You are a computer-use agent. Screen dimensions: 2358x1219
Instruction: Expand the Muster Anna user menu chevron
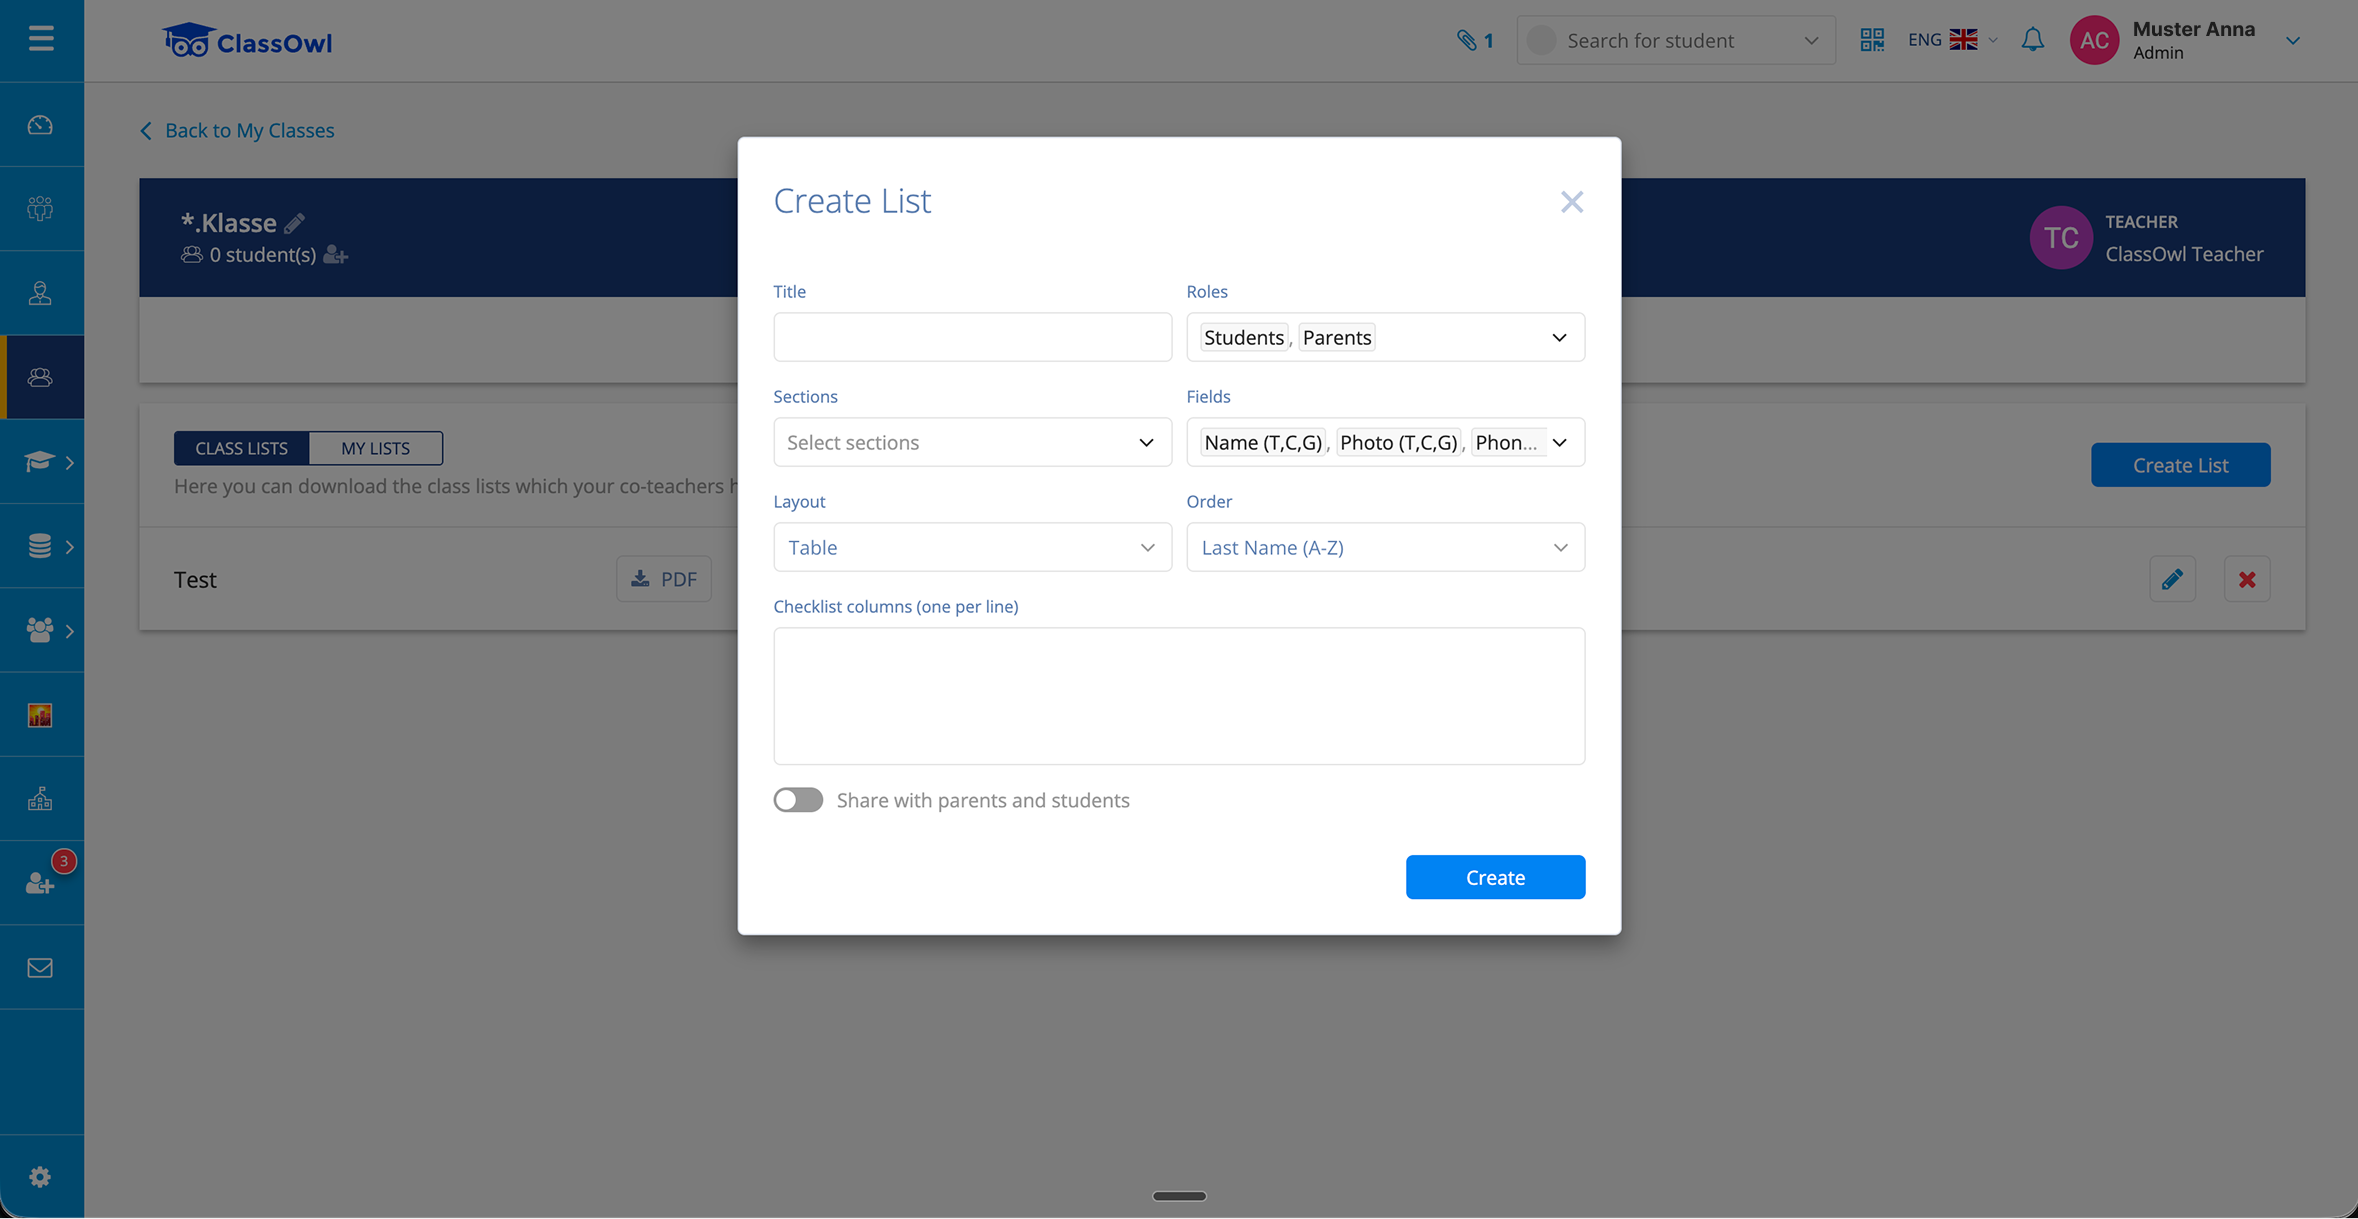(2293, 41)
